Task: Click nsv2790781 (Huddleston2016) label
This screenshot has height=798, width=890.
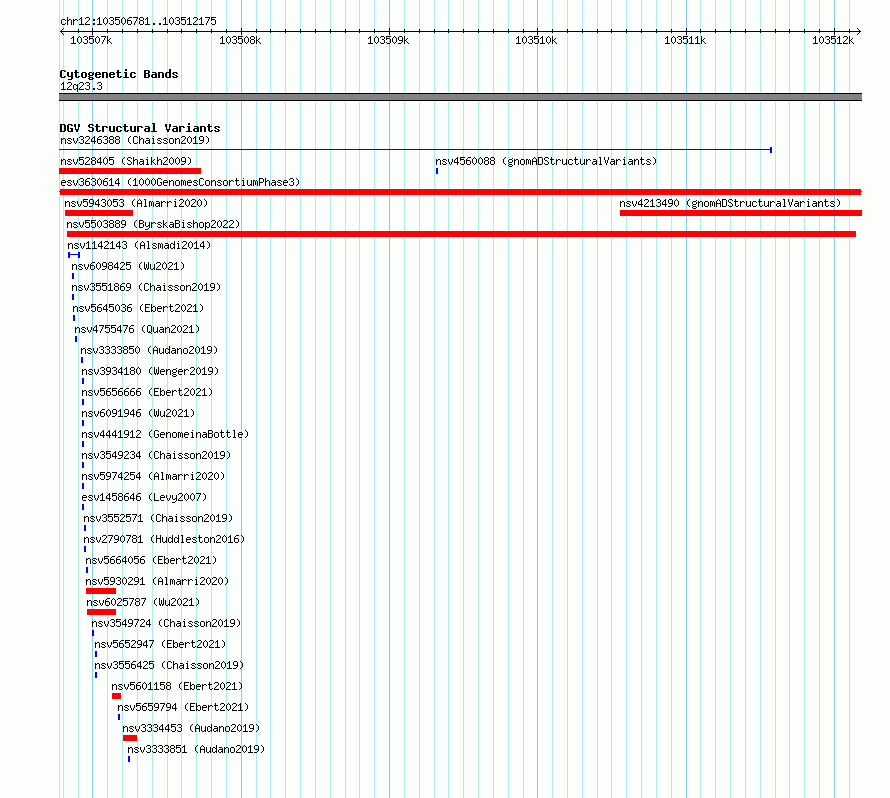Action: (164, 539)
